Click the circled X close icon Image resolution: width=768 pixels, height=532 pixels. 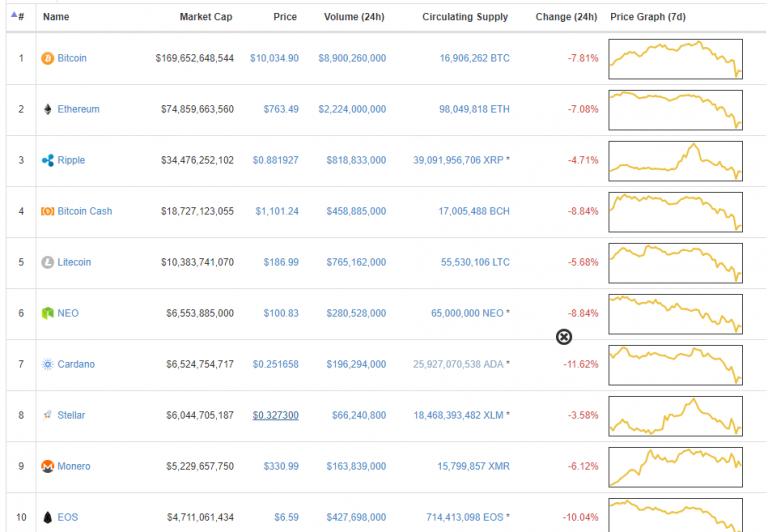(564, 337)
